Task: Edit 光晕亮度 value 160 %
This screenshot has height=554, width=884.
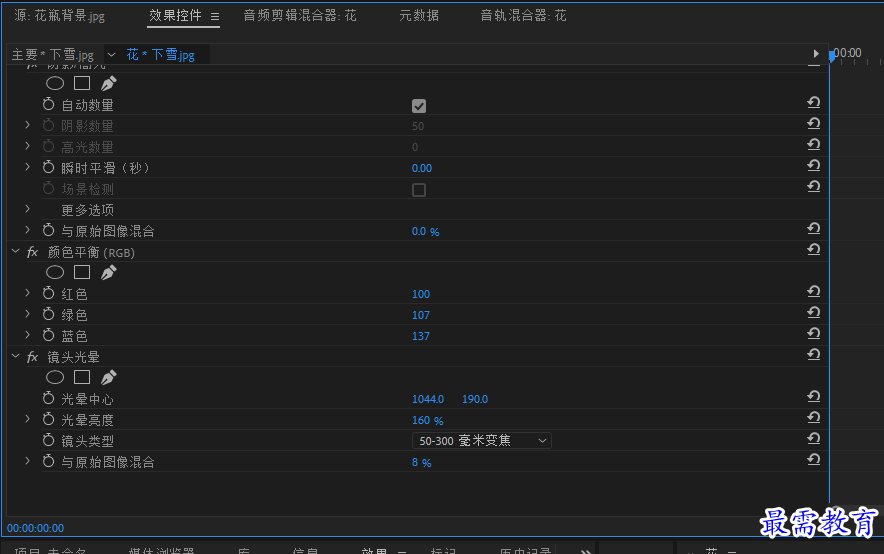Action: point(427,420)
